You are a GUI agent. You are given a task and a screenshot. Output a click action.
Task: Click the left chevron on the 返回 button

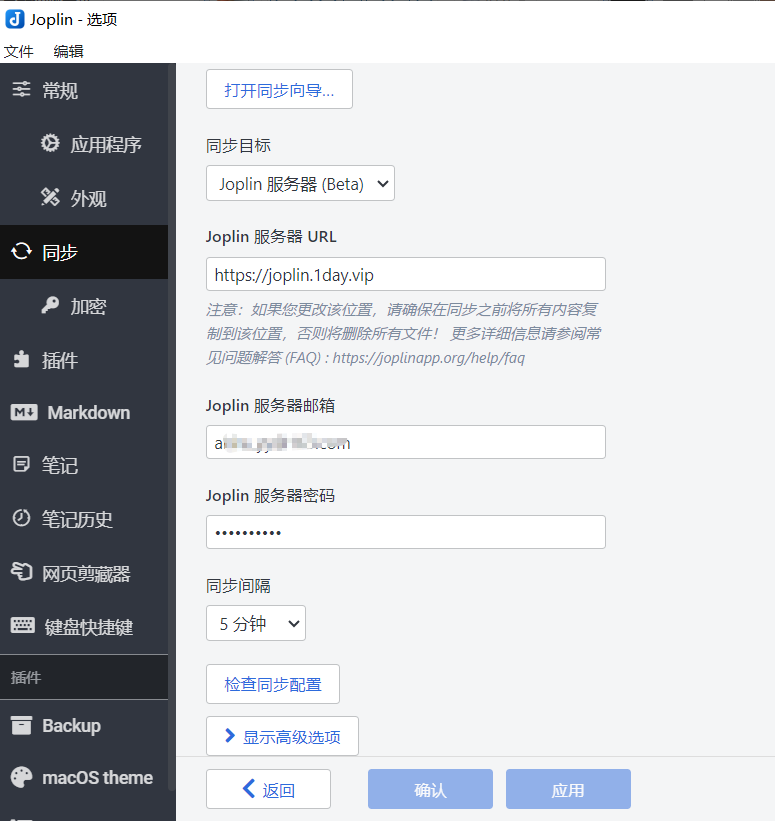tap(249, 788)
